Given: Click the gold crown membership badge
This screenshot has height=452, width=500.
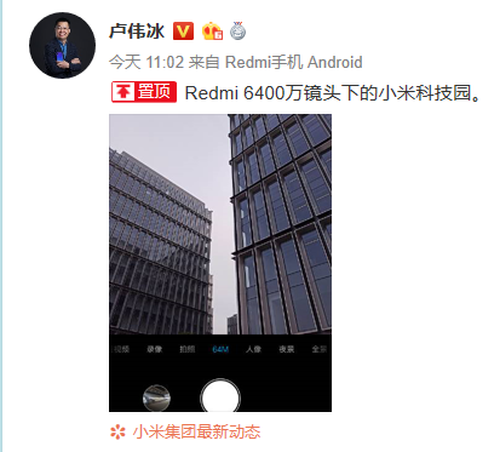Looking at the screenshot, I should 212,31.
